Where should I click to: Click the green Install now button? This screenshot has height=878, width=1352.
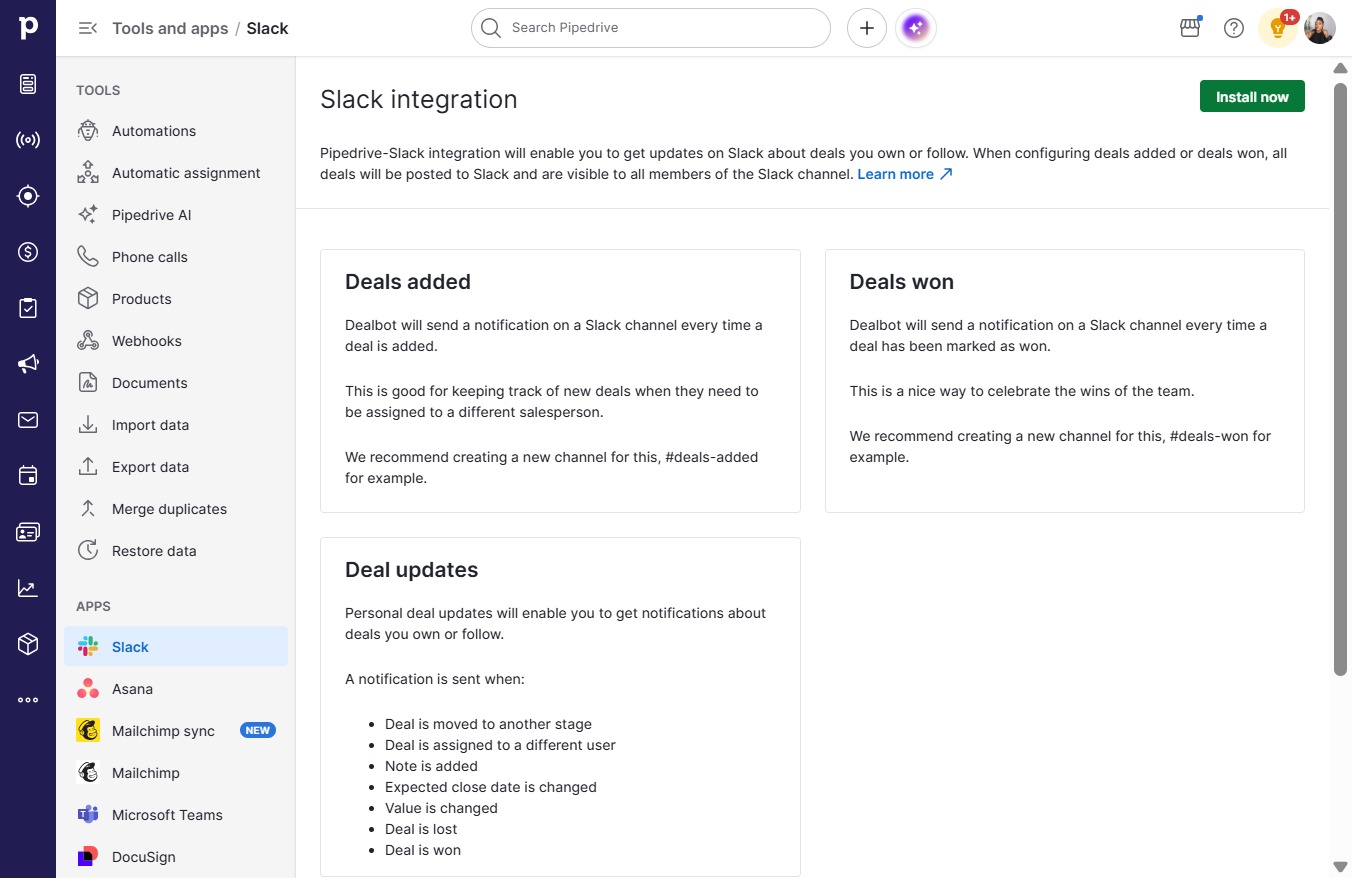[1252, 96]
